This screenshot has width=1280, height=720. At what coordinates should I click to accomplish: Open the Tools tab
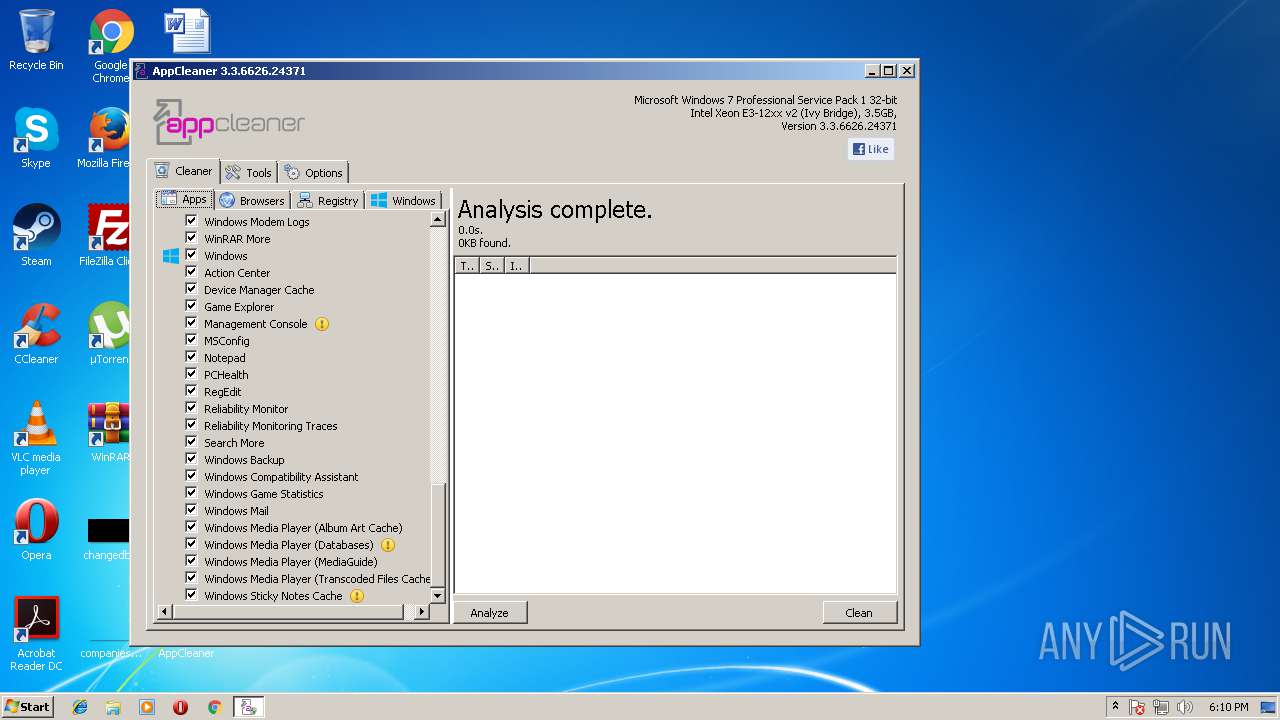click(x=248, y=172)
